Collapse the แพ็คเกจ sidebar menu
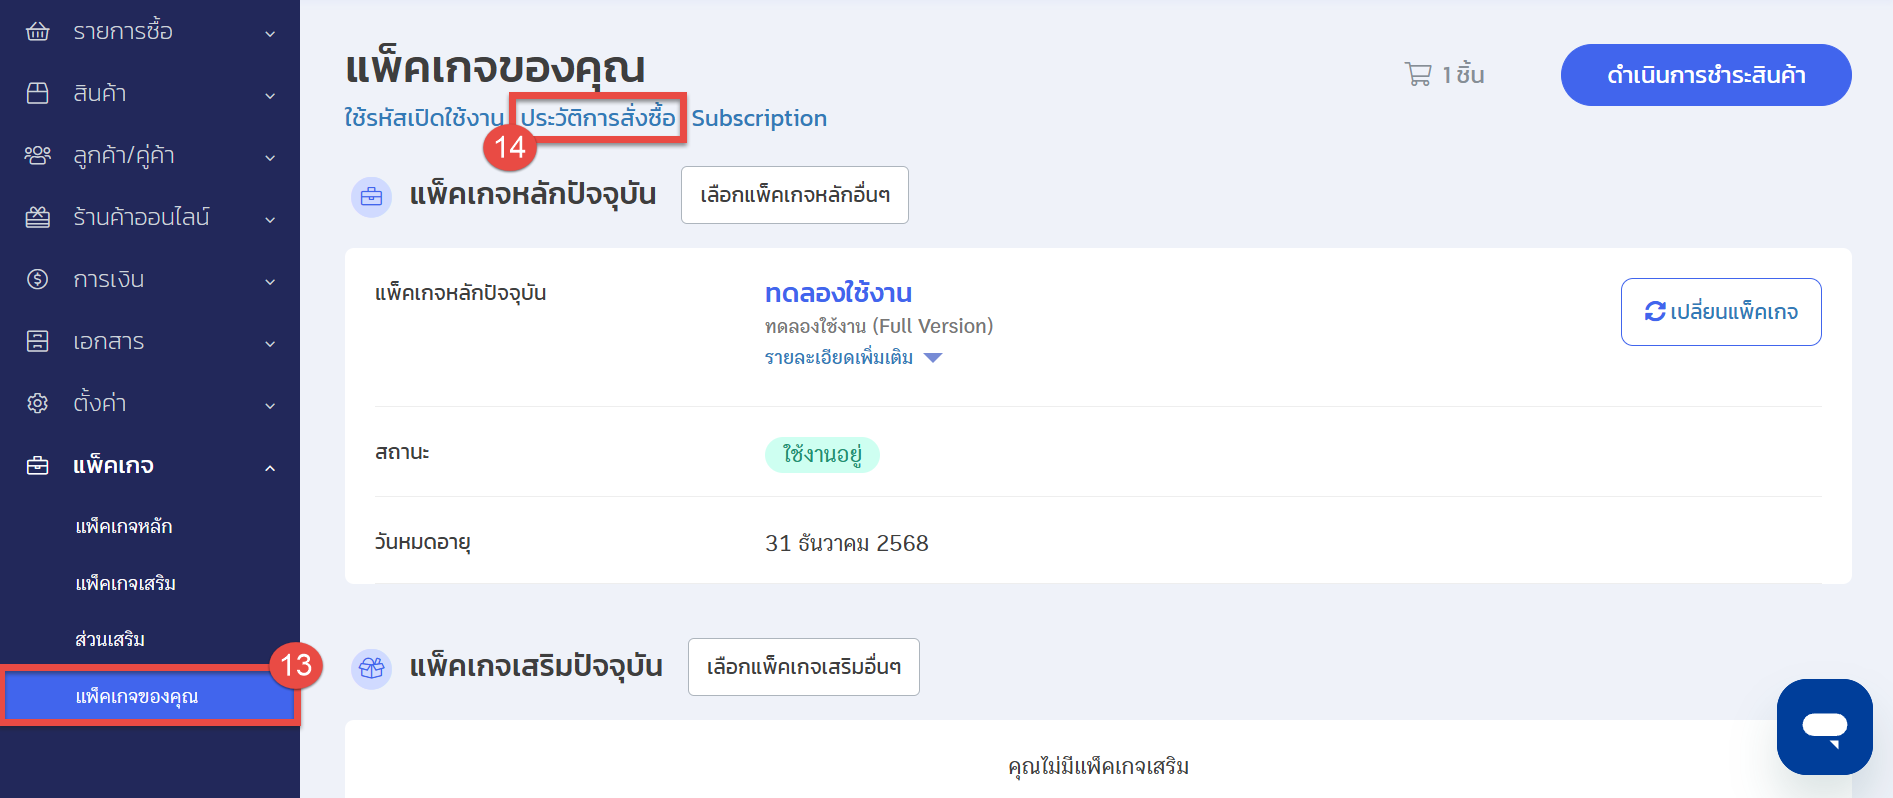 (x=270, y=468)
